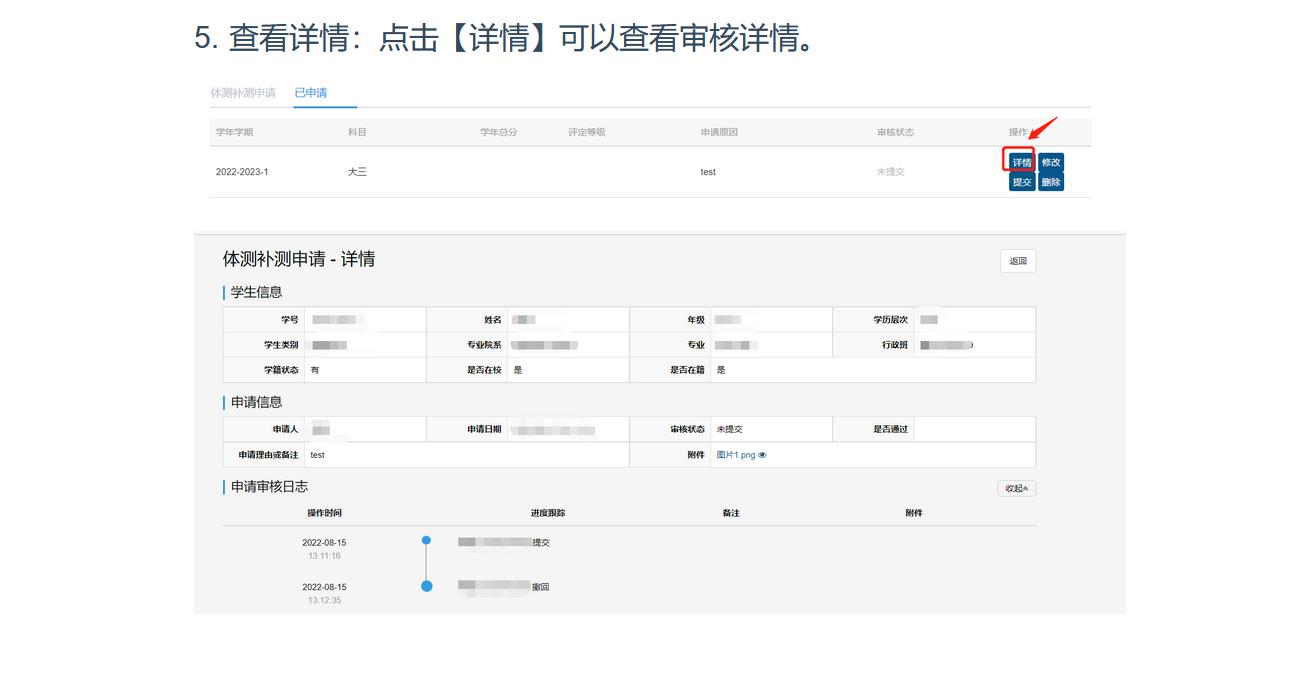Switch to the 体测补测申请 tab
The height and width of the screenshot is (684, 1311).
click(x=243, y=93)
